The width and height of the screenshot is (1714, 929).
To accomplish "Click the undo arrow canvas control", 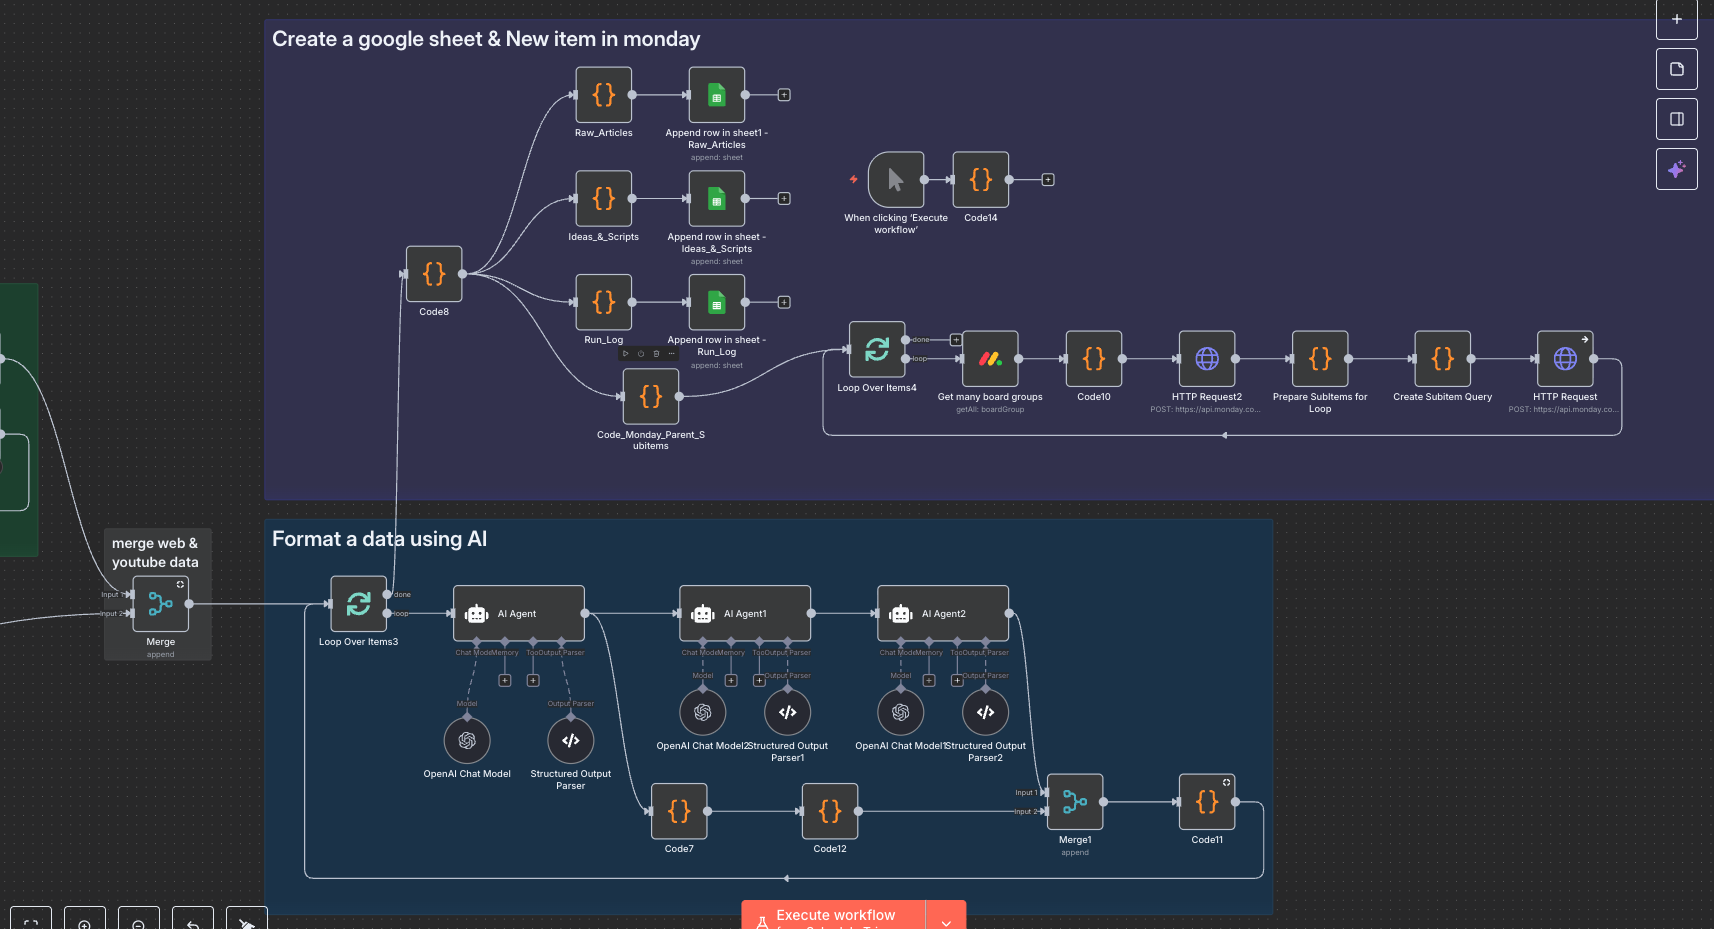I will [193, 919].
